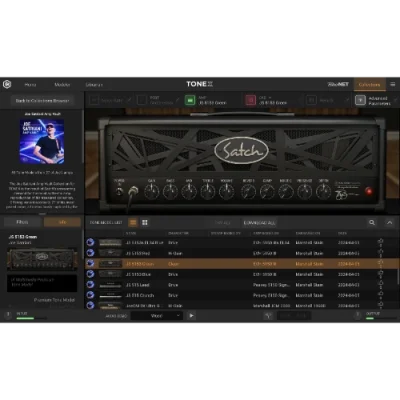Screen dimensions: 400x400
Task: Edit noise gate settings with pencil icon
Action: [x=129, y=100]
